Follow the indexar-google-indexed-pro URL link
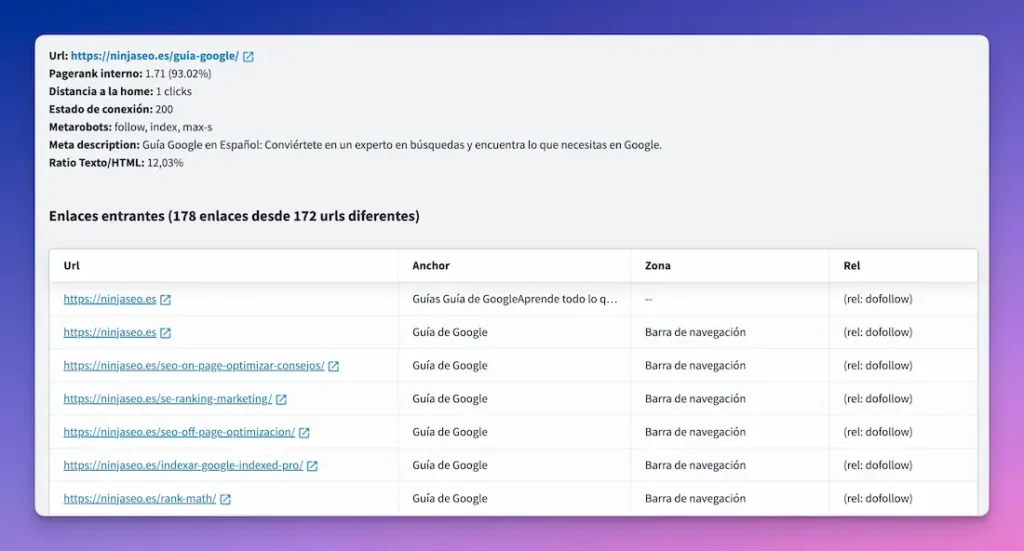1024x551 pixels. (183, 465)
